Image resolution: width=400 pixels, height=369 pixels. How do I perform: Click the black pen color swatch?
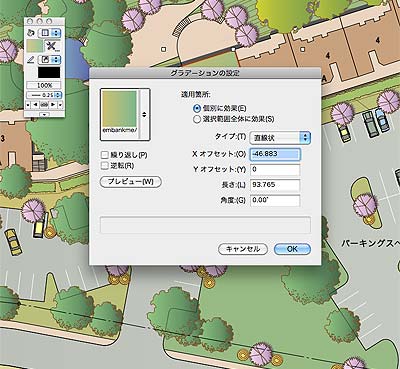click(49, 72)
